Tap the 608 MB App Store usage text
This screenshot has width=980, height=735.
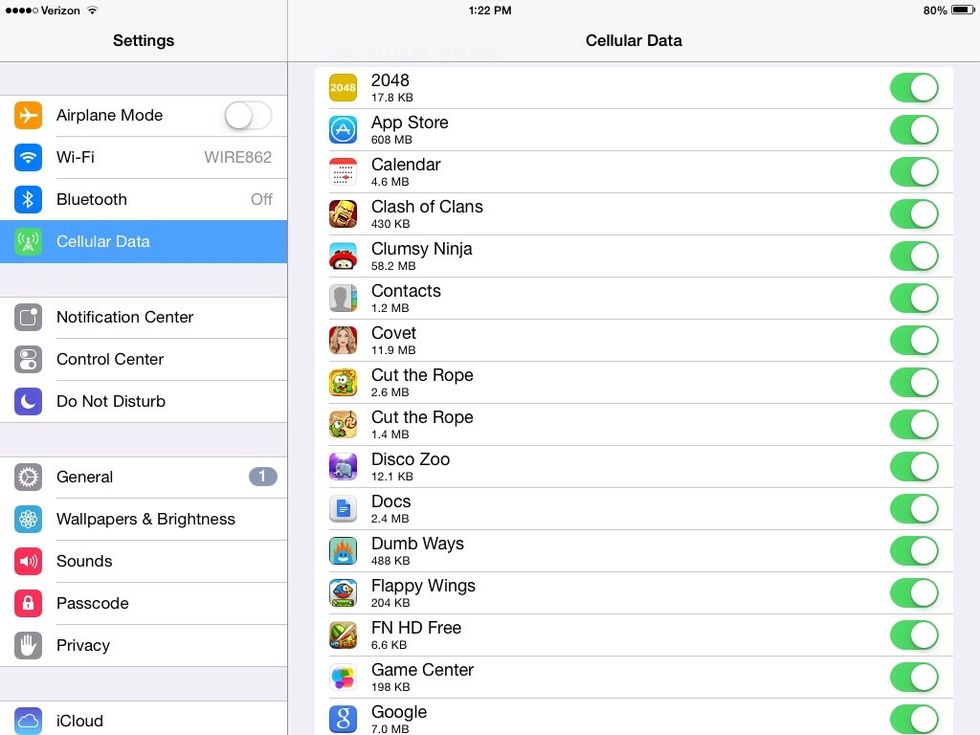click(391, 140)
